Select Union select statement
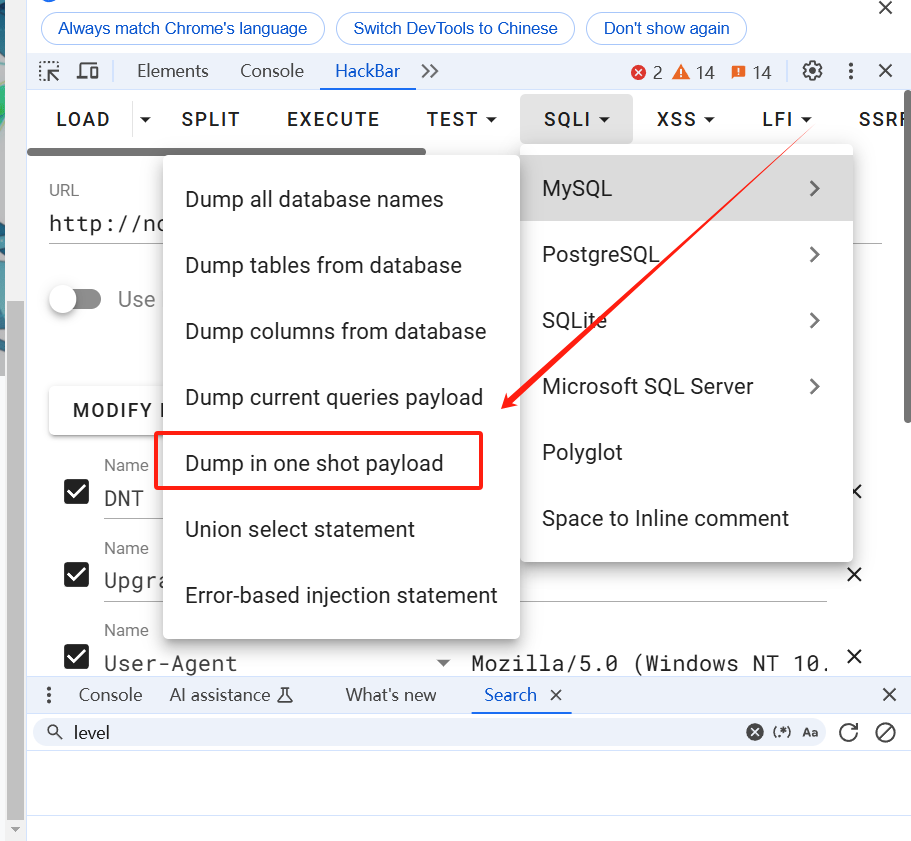The width and height of the screenshot is (911, 841). click(x=342, y=530)
